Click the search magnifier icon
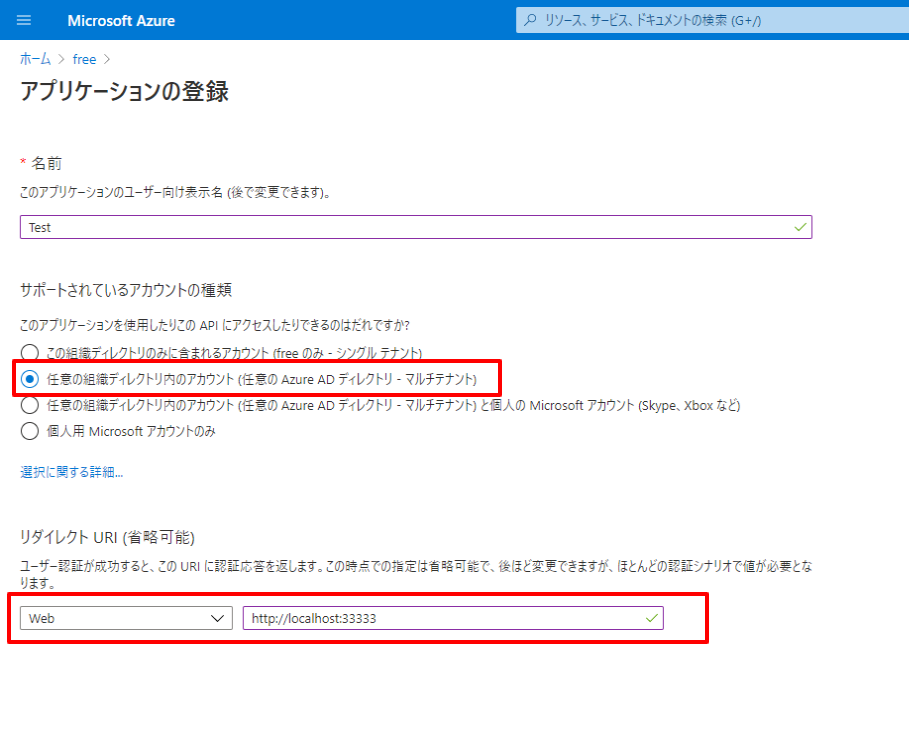909x748 pixels. tap(530, 20)
